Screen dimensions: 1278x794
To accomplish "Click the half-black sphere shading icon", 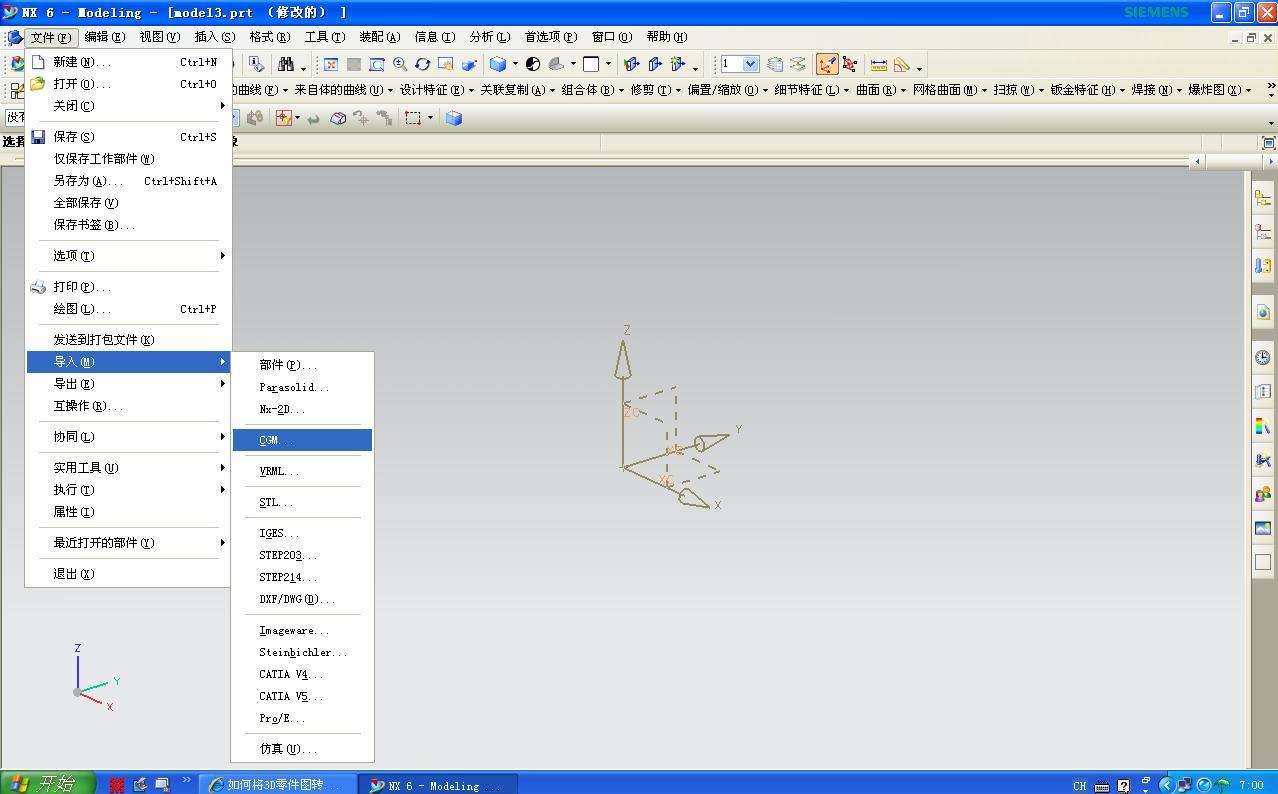I will point(532,64).
